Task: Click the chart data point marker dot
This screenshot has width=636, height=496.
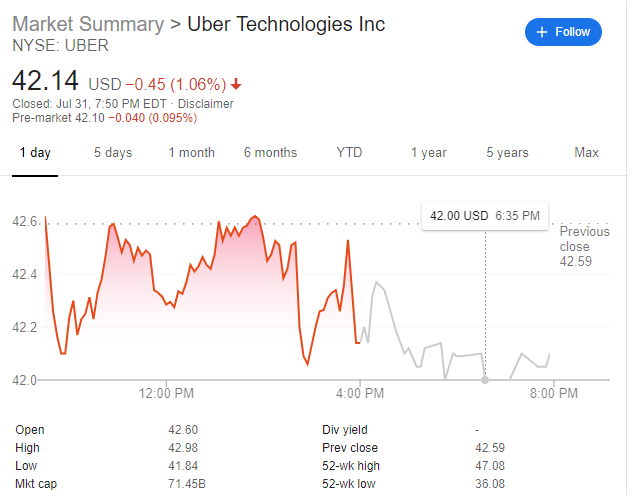Action: click(485, 380)
